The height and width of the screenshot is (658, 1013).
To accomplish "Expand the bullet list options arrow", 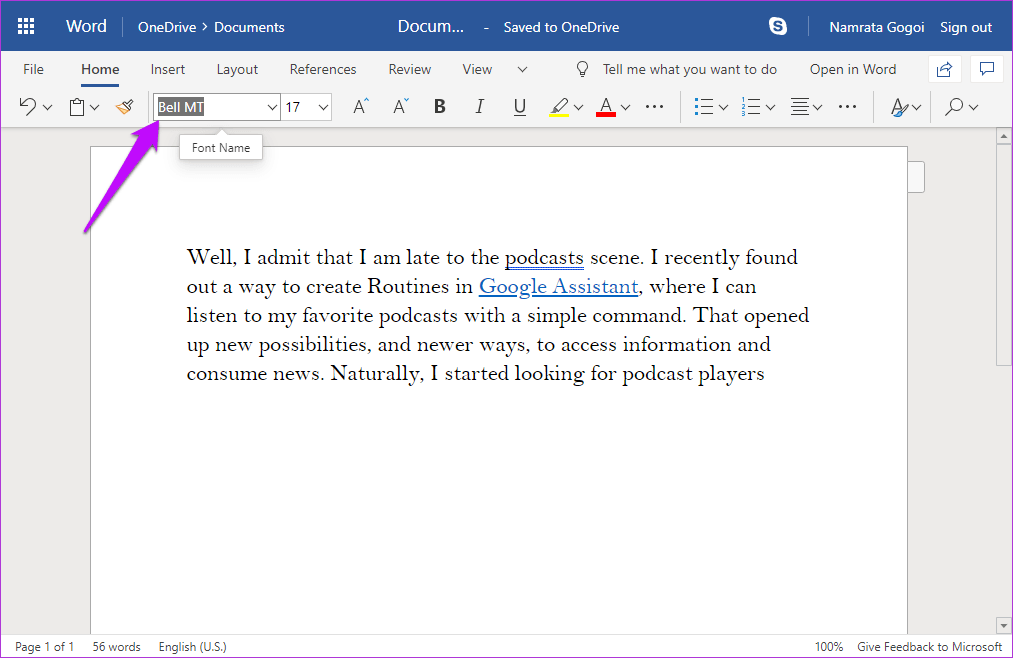I will [723, 107].
